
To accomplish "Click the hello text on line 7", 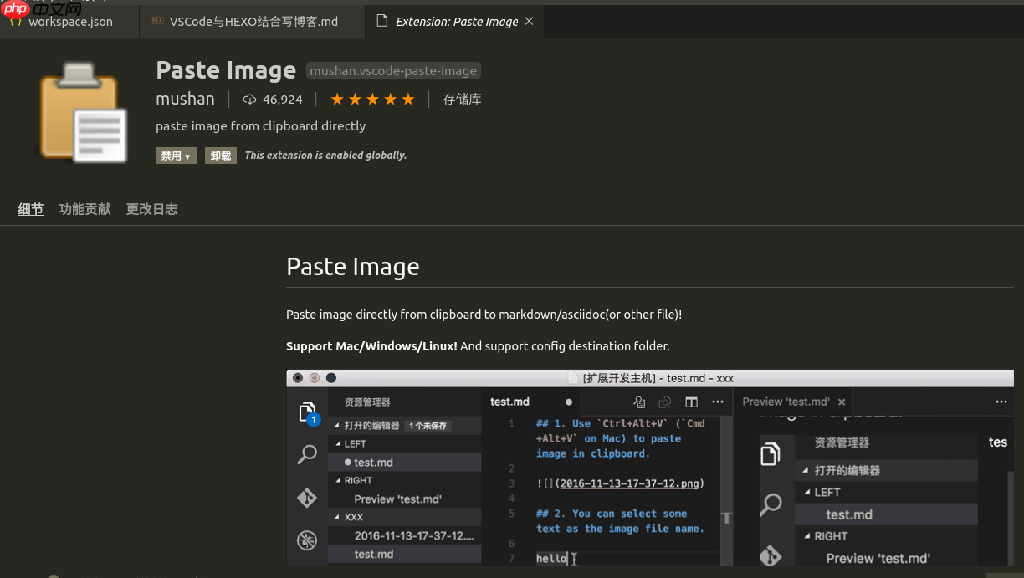I will (x=552, y=558).
